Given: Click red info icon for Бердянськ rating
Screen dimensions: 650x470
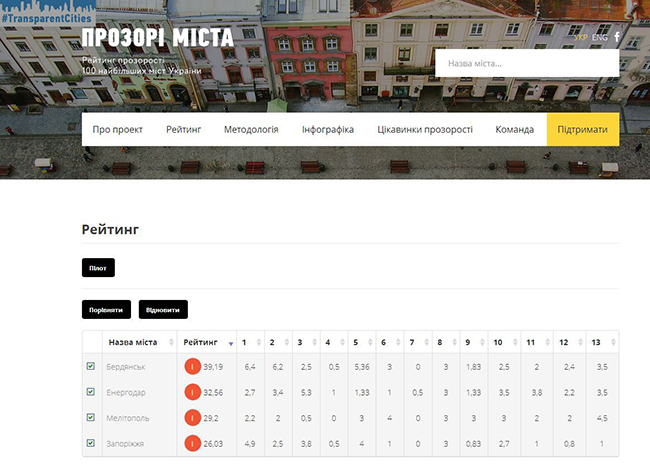Looking at the screenshot, I should [192, 367].
